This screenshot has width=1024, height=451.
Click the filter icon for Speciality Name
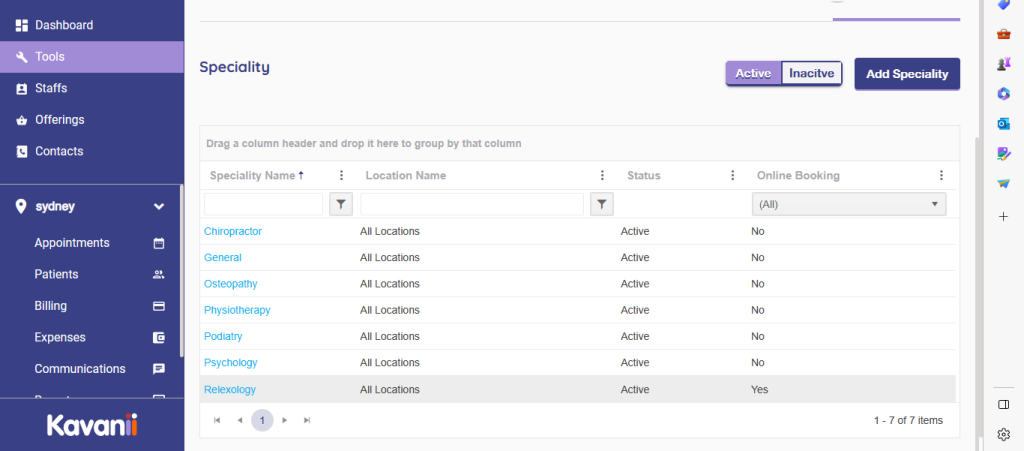coord(341,204)
